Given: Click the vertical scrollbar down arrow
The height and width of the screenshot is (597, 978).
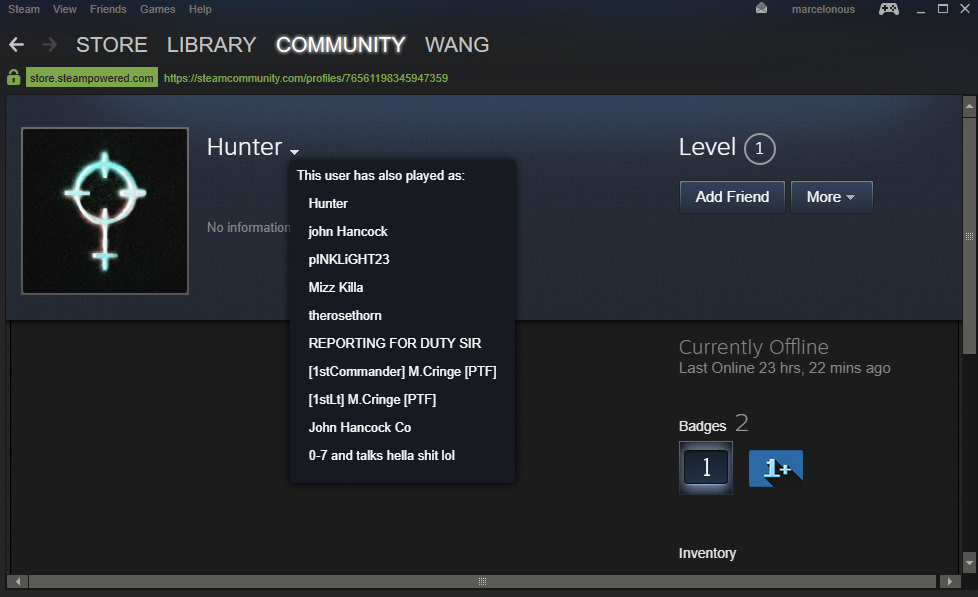Looking at the screenshot, I should (x=969, y=562).
